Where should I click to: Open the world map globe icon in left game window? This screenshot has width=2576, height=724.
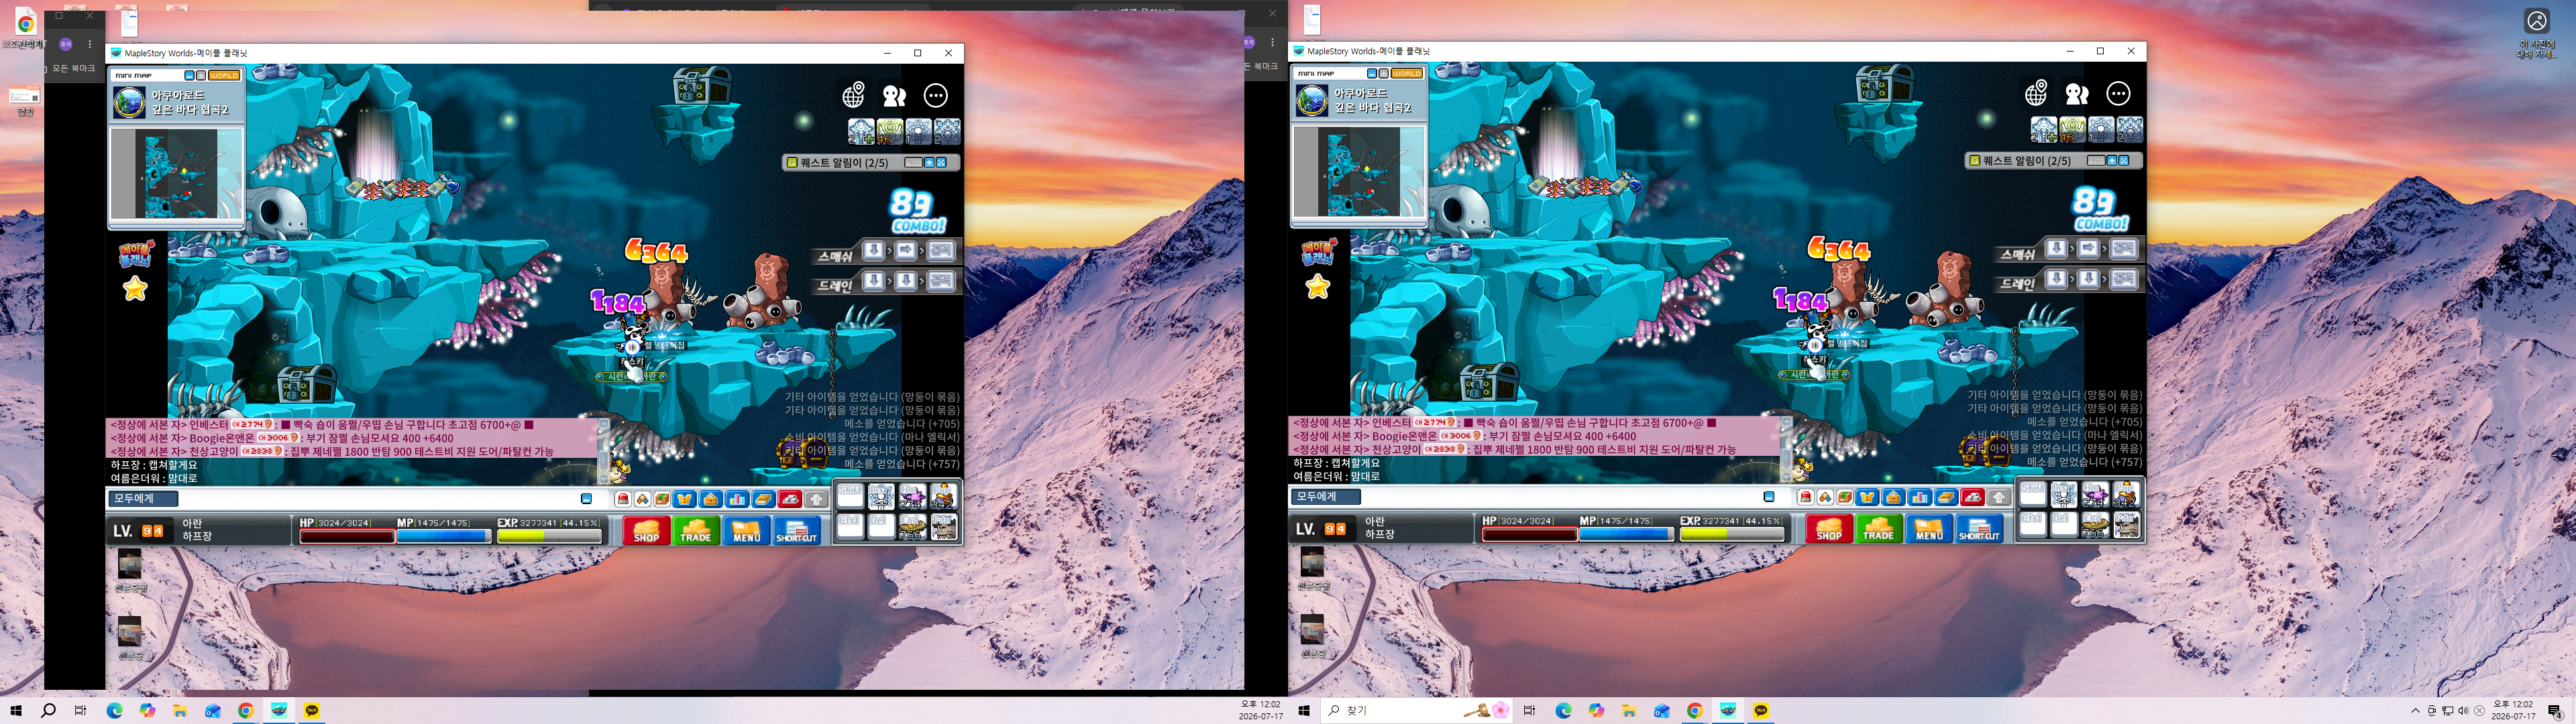[x=853, y=95]
